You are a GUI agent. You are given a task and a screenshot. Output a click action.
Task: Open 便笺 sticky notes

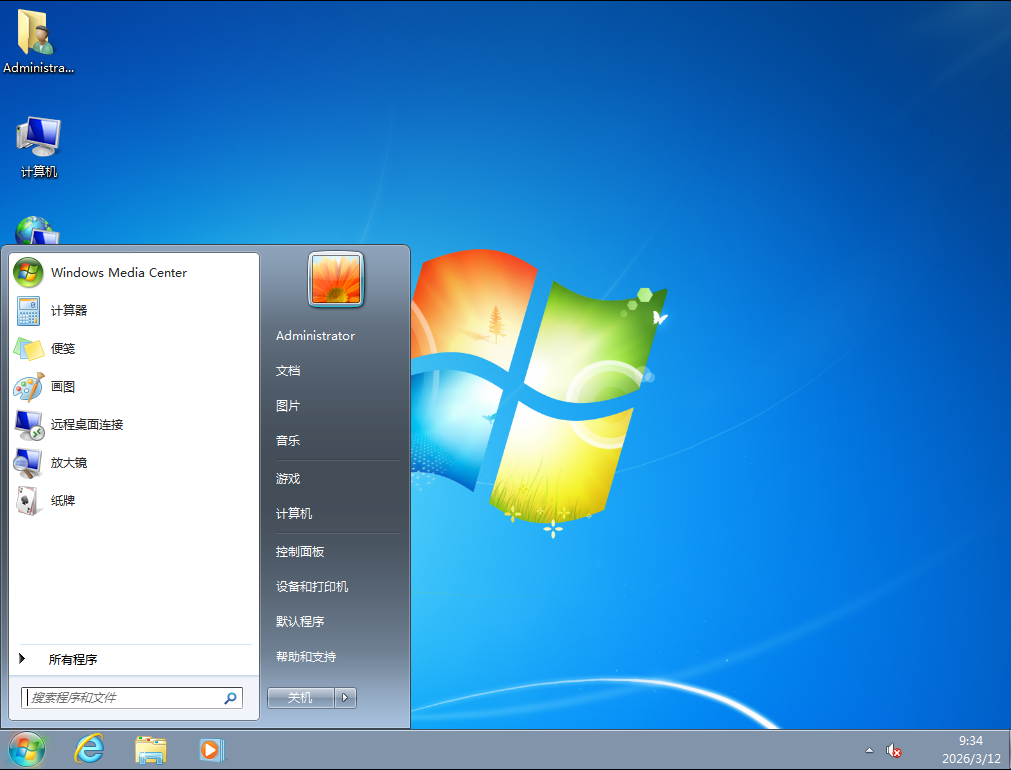pyautogui.click(x=62, y=348)
